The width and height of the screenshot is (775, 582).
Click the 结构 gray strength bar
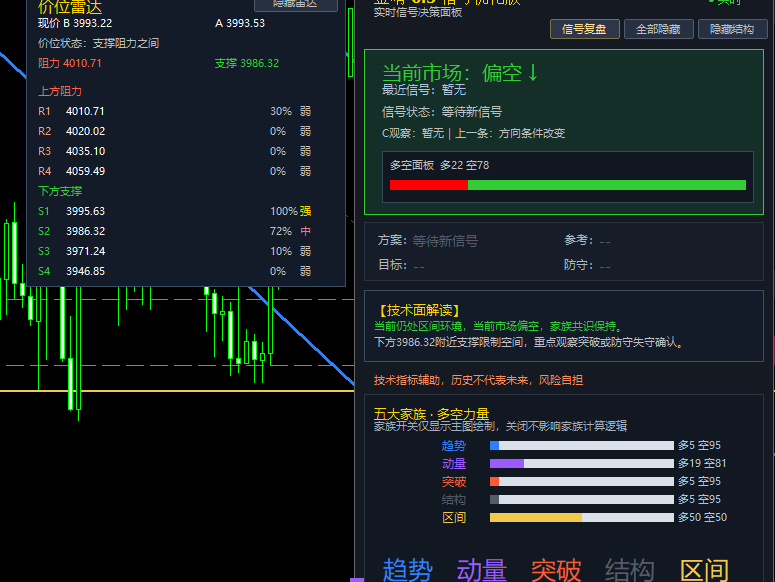point(582,499)
